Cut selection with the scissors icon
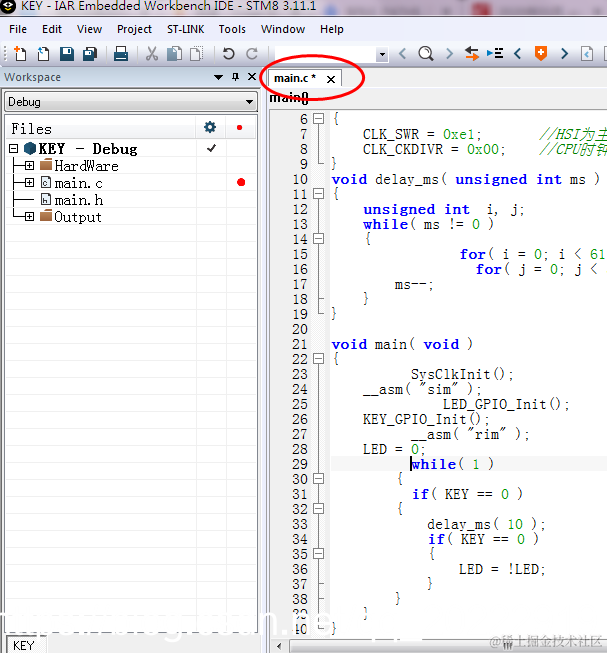Viewport: 607px width, 653px height. [152, 54]
